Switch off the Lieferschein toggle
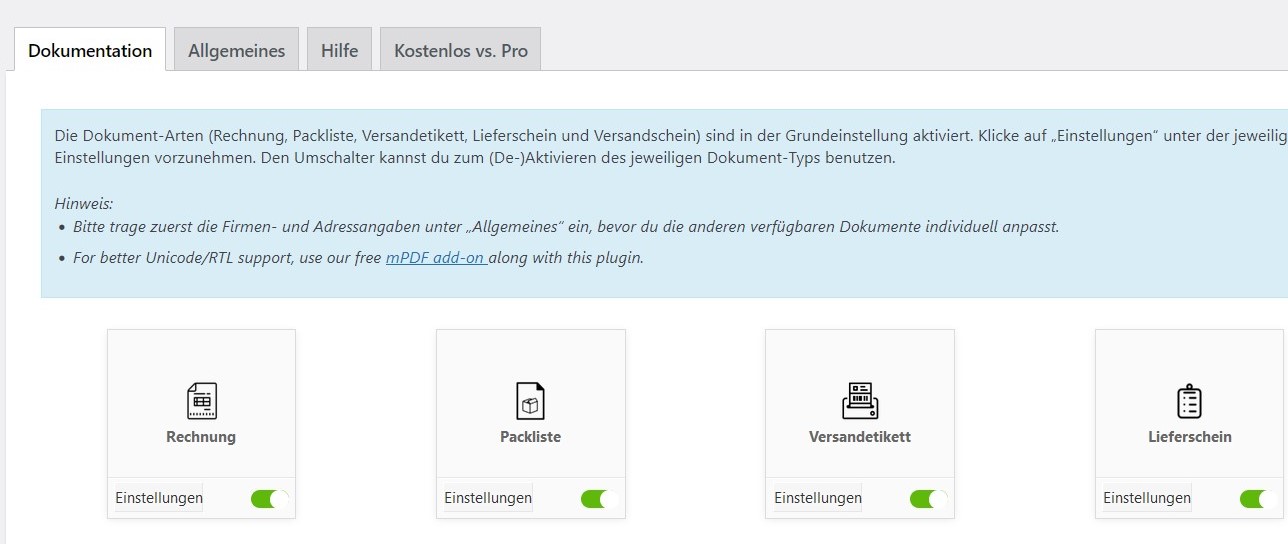1288x544 pixels. tap(1257, 498)
